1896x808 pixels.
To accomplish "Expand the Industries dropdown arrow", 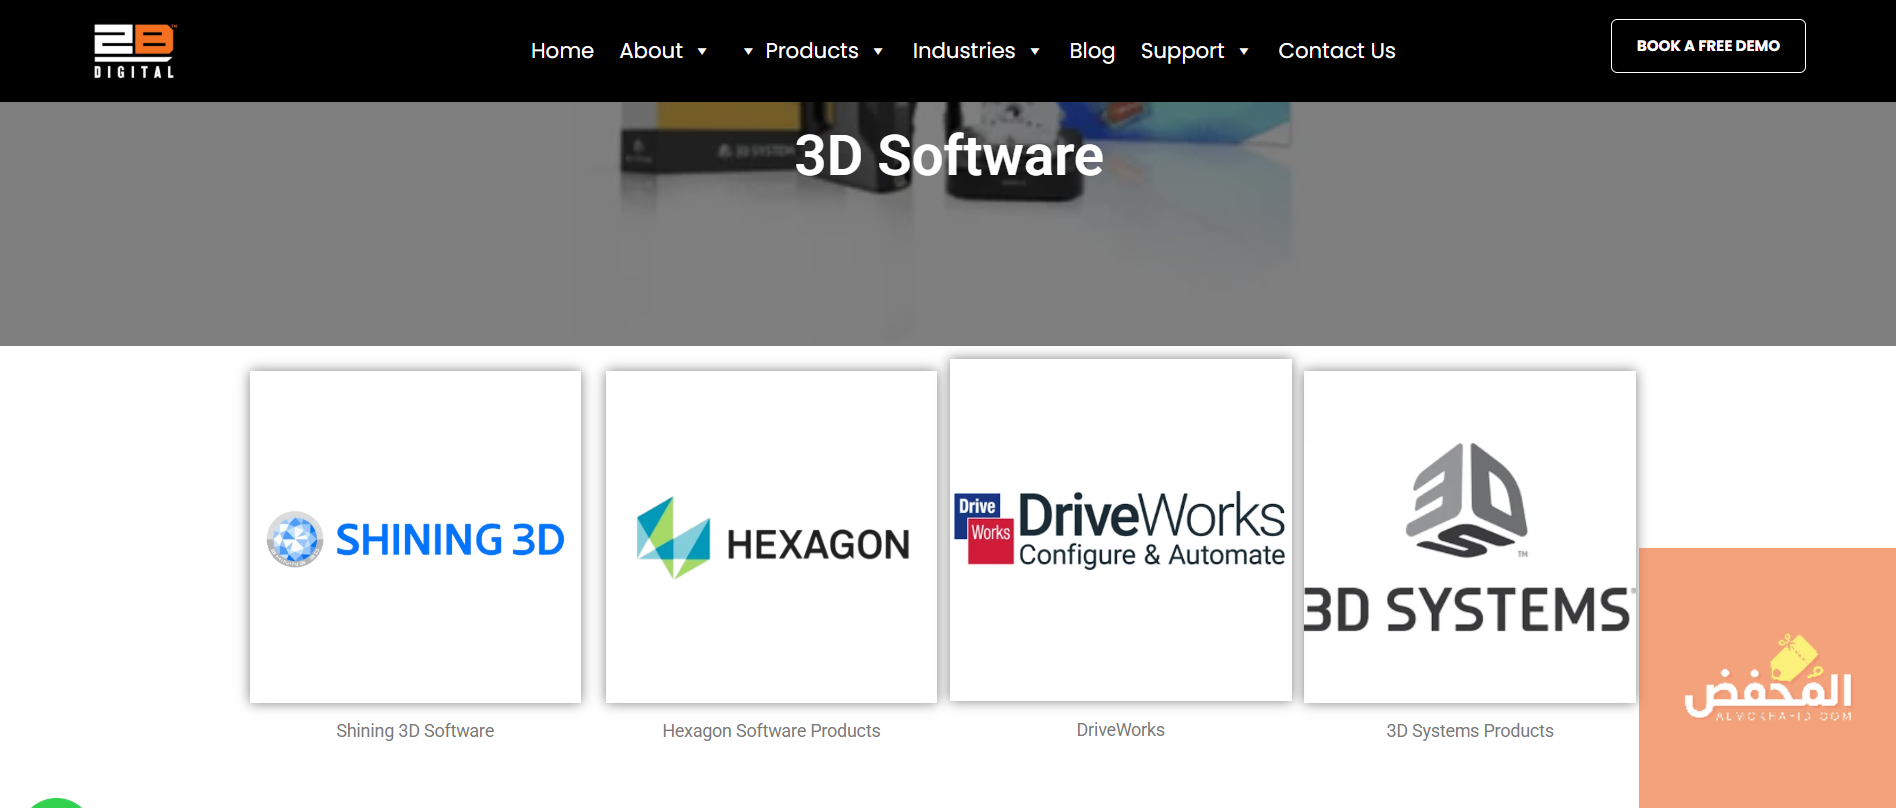I will tap(1035, 51).
